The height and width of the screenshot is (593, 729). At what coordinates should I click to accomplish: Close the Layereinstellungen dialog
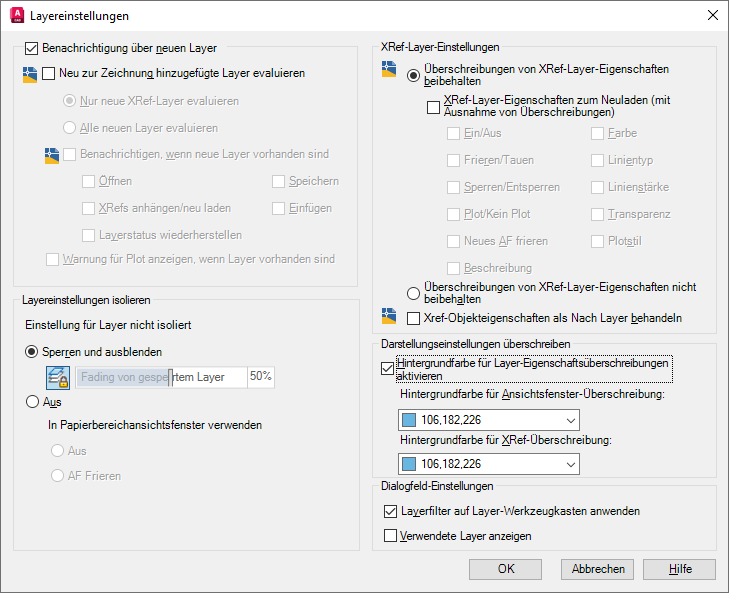(x=712, y=15)
